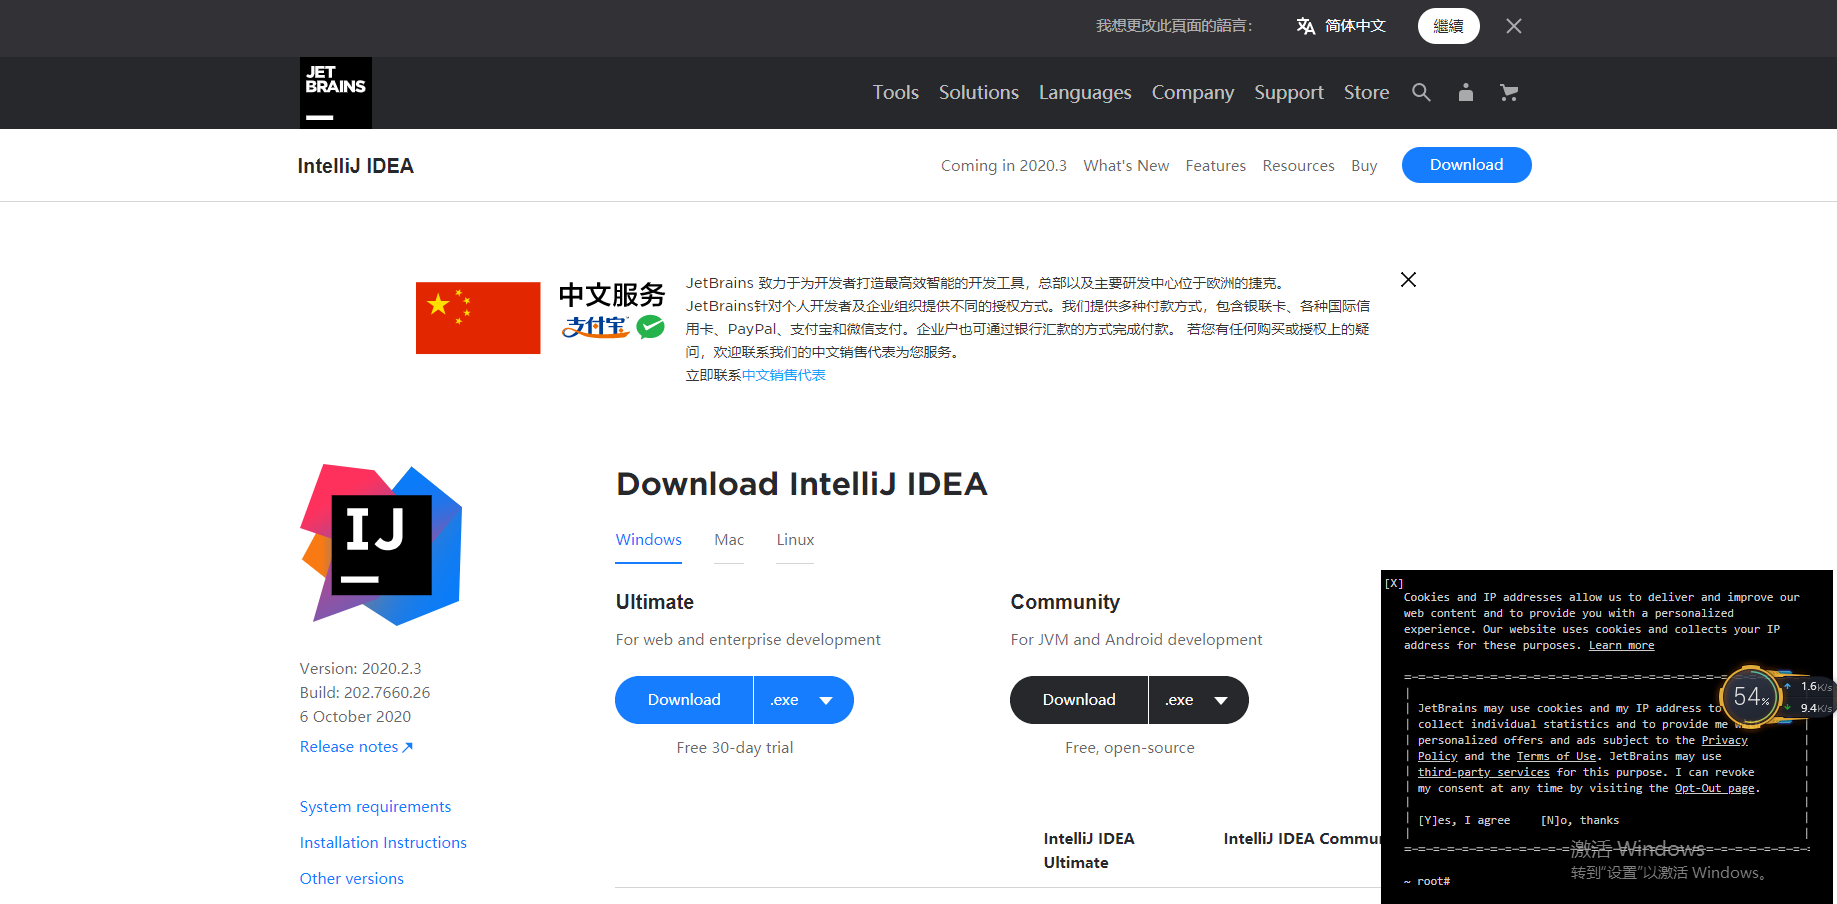This screenshot has height=904, width=1837.
Task: Click the translate language icon
Action: [1305, 26]
